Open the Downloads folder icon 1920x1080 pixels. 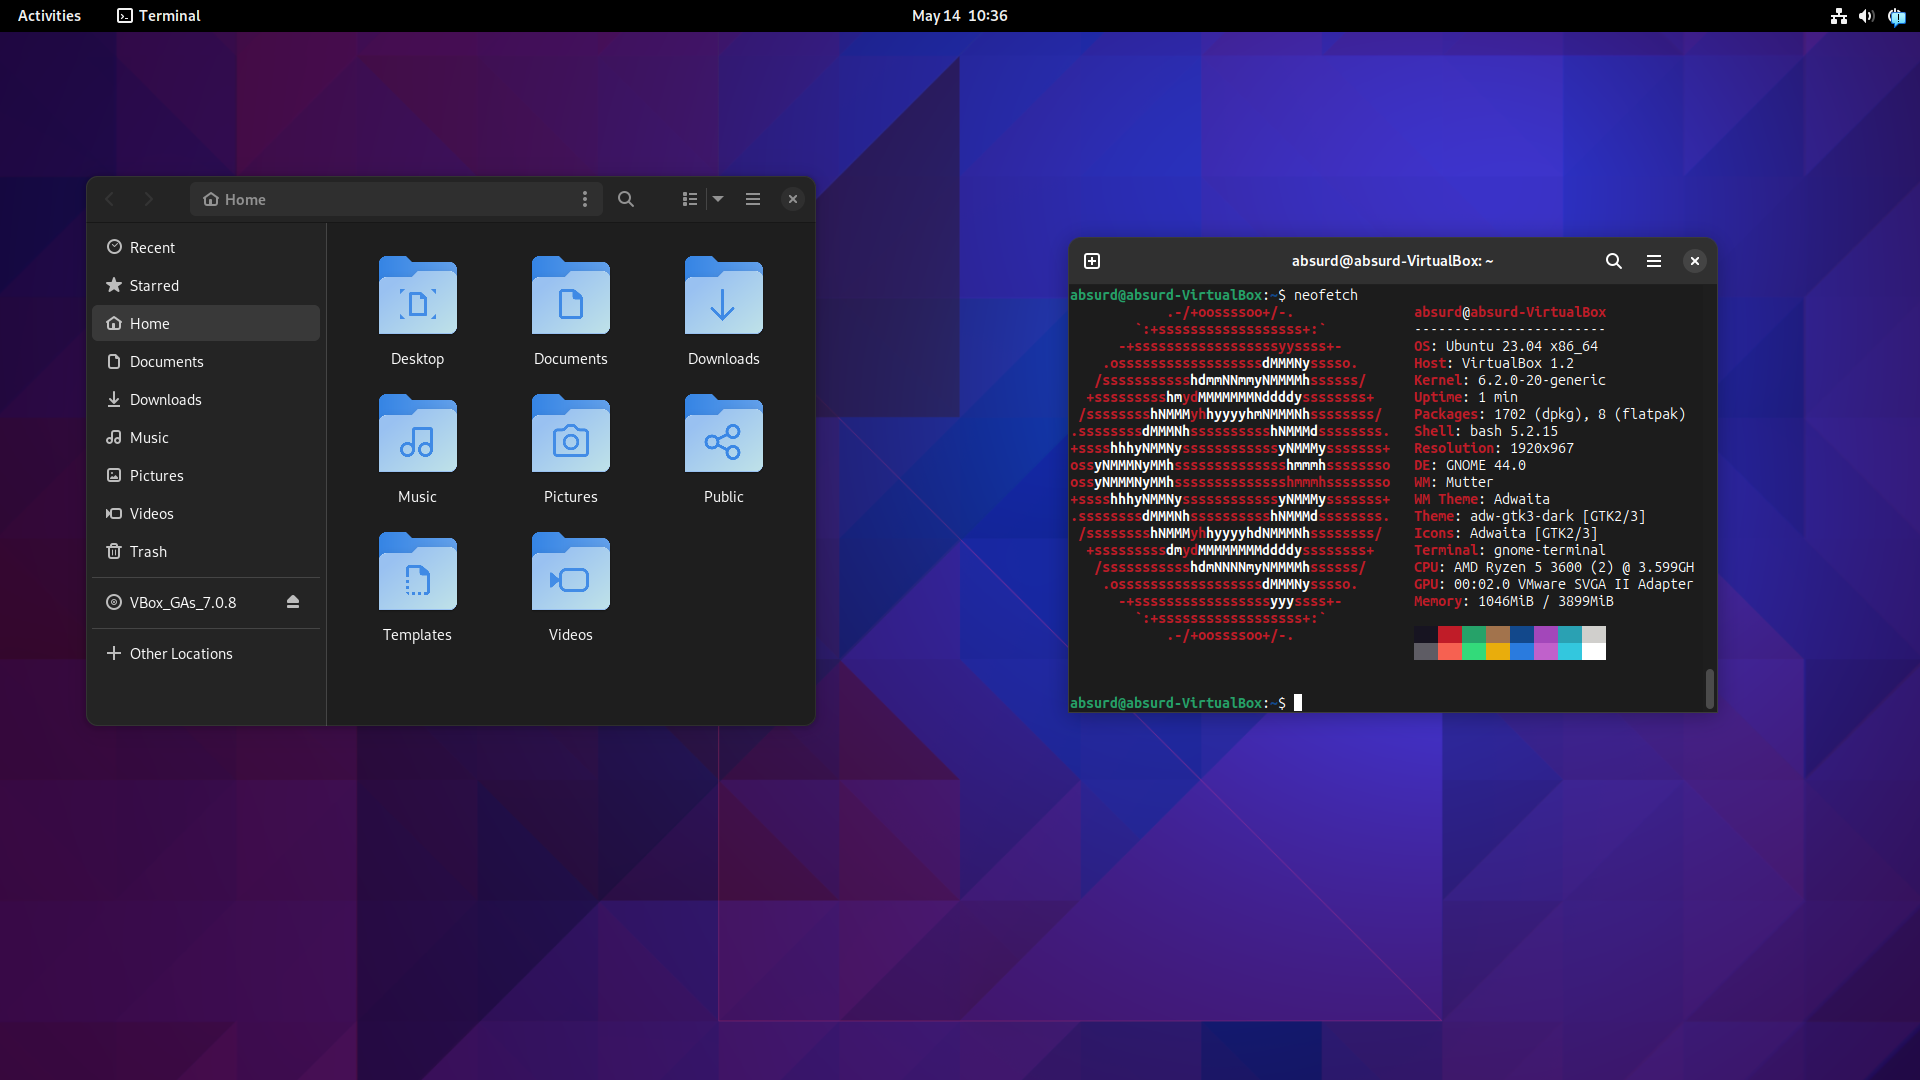(x=723, y=297)
